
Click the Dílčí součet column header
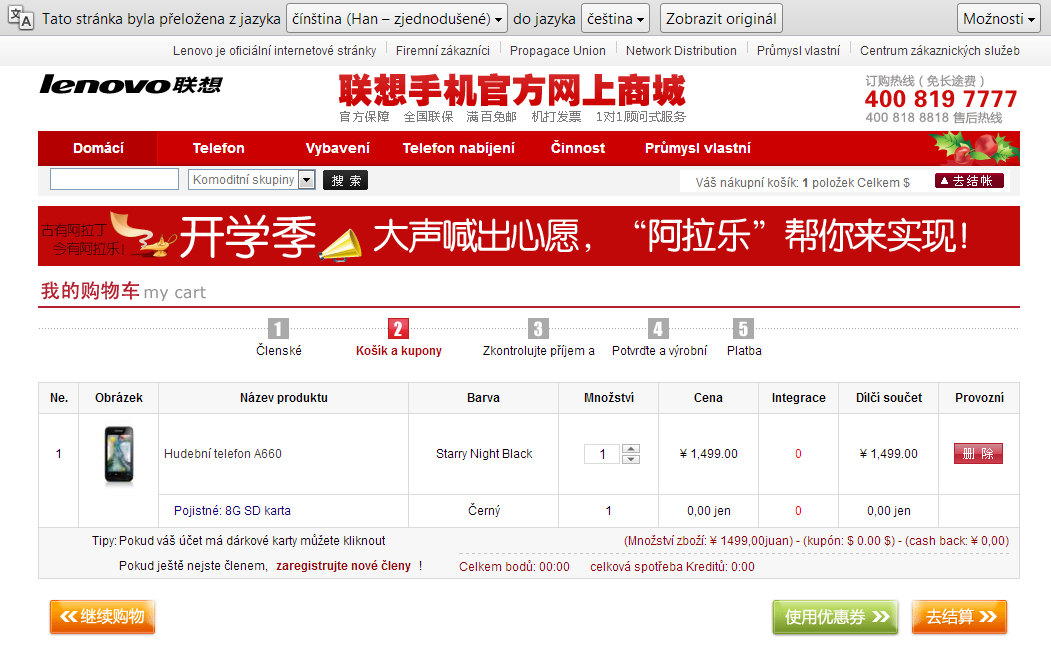coord(889,398)
